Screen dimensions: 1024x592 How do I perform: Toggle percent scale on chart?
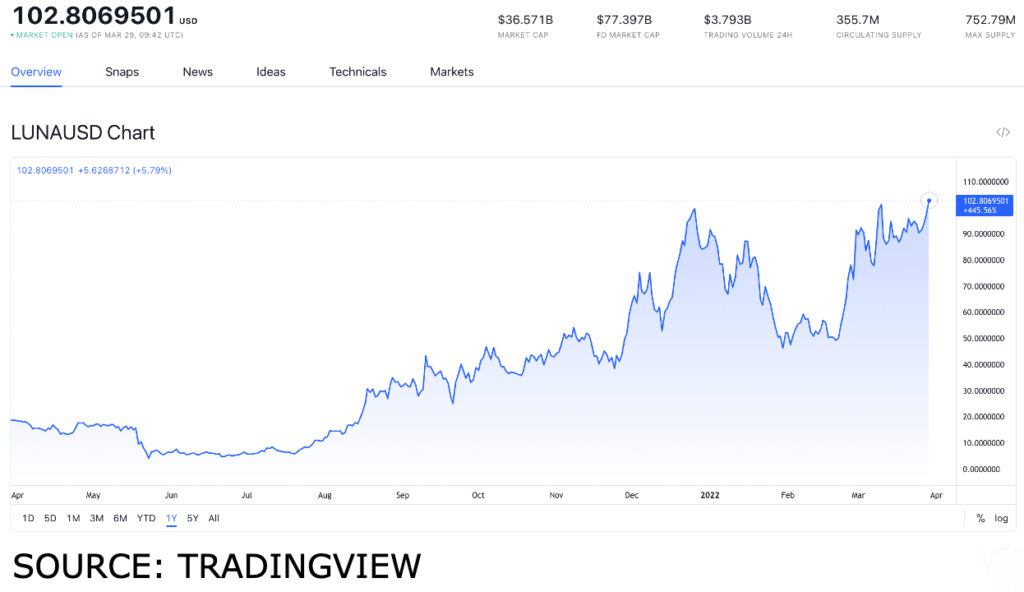click(980, 518)
